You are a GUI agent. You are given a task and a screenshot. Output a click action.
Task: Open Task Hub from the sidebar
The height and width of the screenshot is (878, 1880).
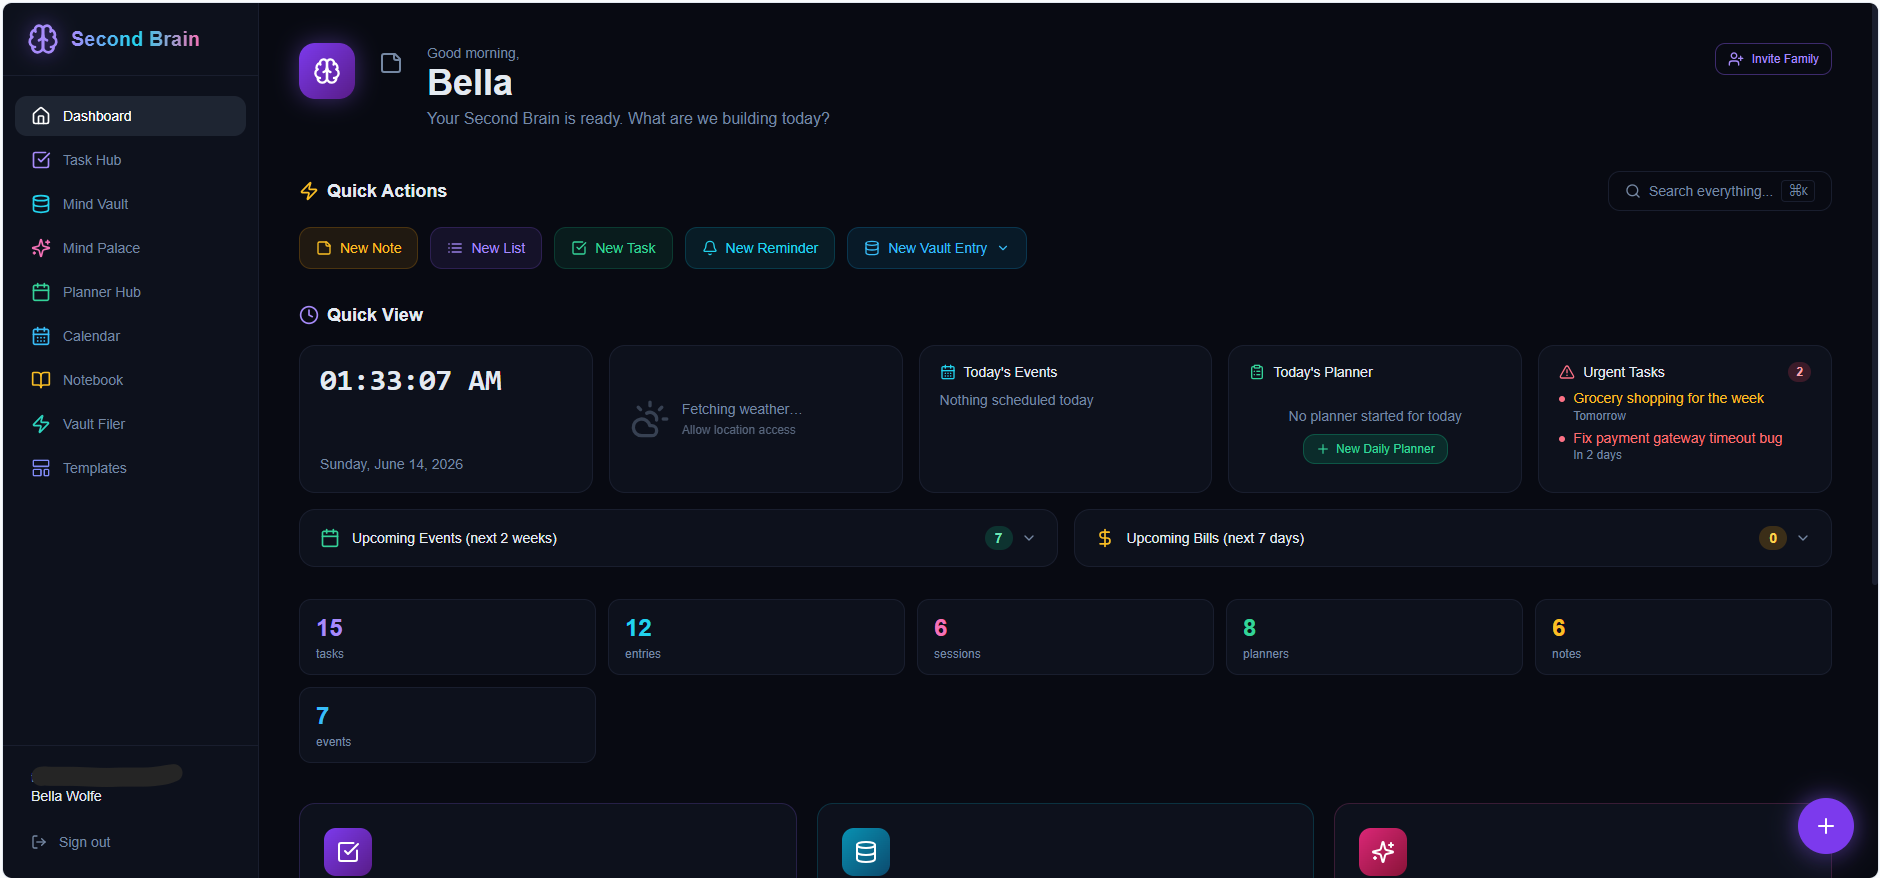tap(130, 160)
